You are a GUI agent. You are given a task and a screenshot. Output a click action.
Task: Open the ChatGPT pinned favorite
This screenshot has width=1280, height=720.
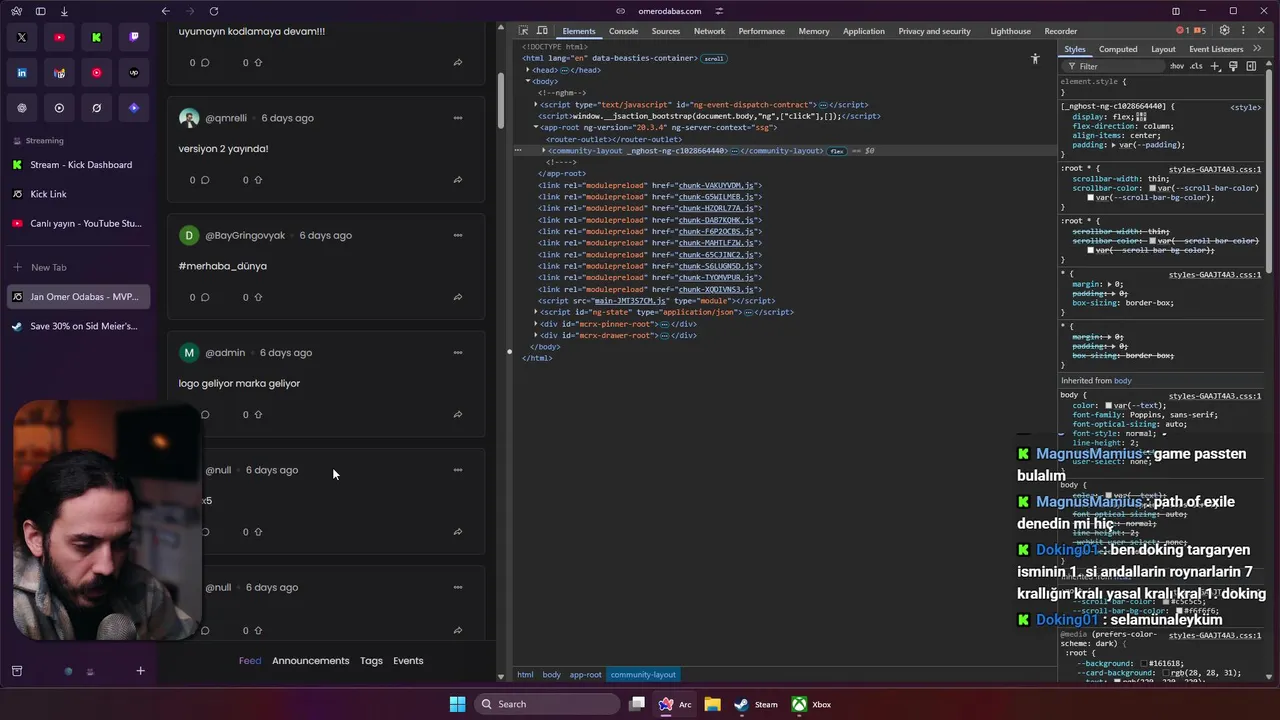[22, 108]
